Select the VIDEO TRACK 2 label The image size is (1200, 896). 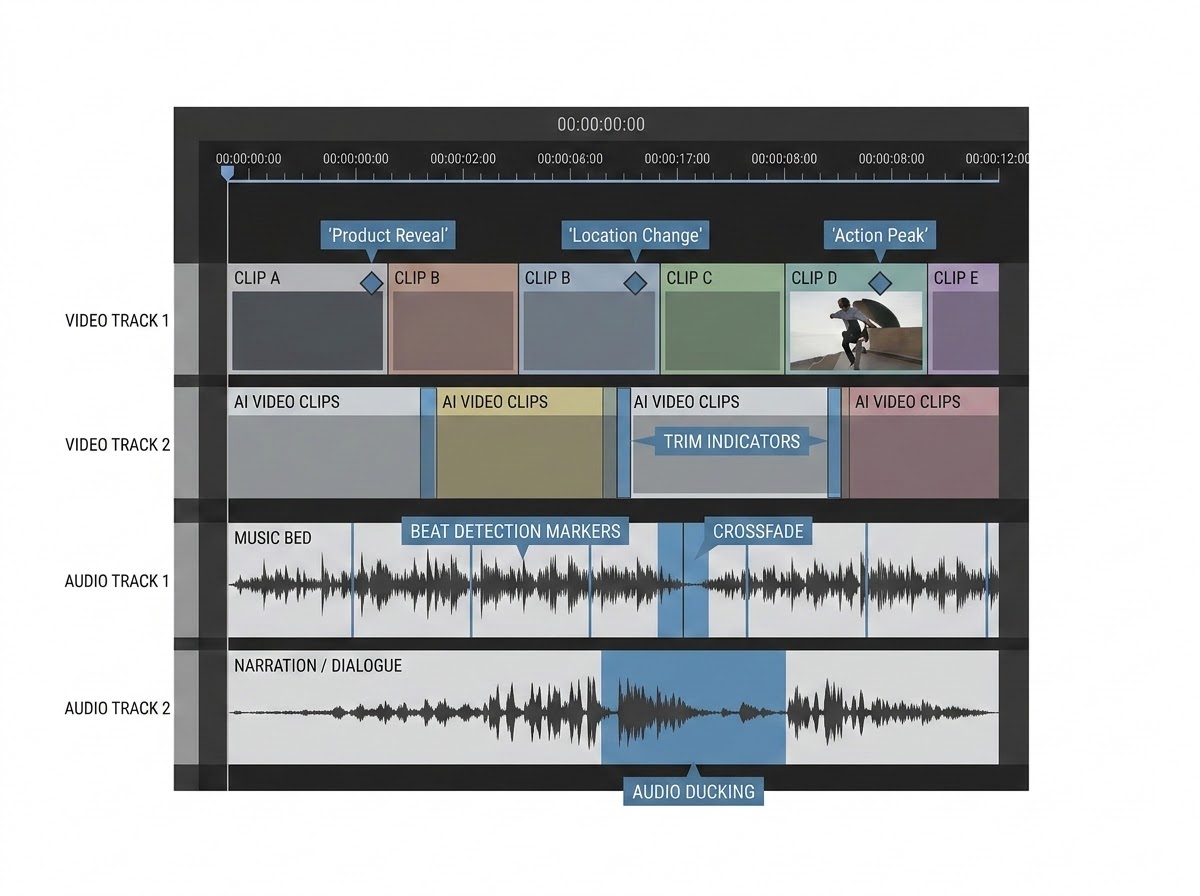coord(117,444)
